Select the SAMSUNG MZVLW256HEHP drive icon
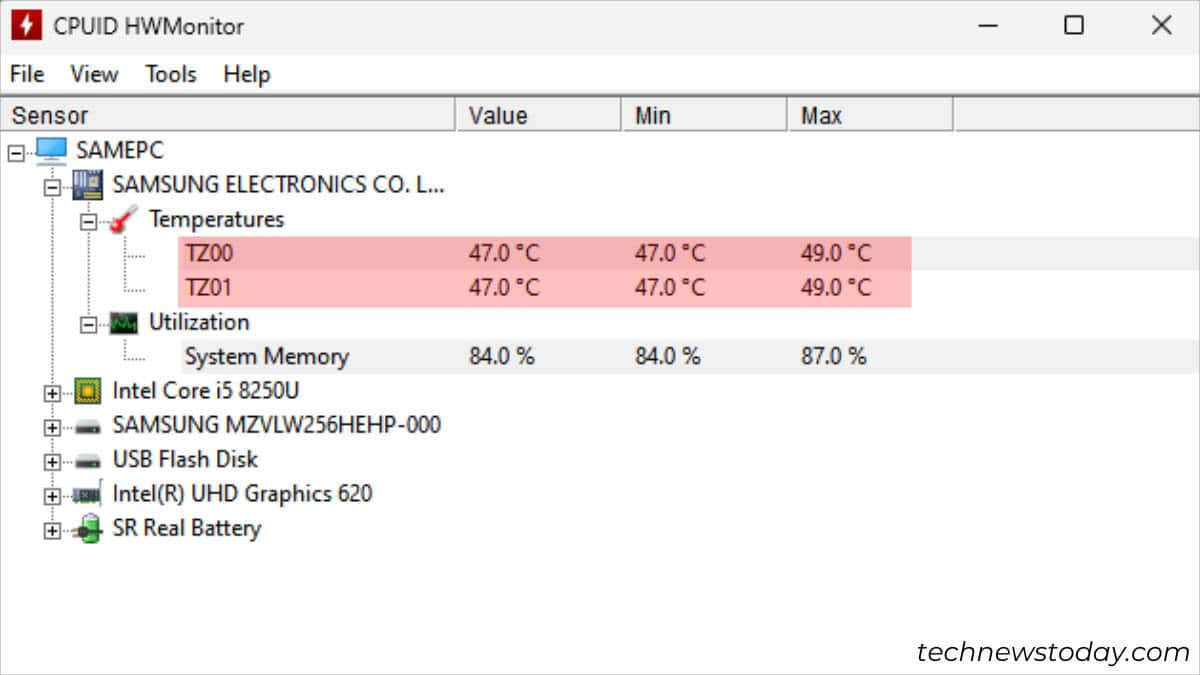 pos(87,424)
